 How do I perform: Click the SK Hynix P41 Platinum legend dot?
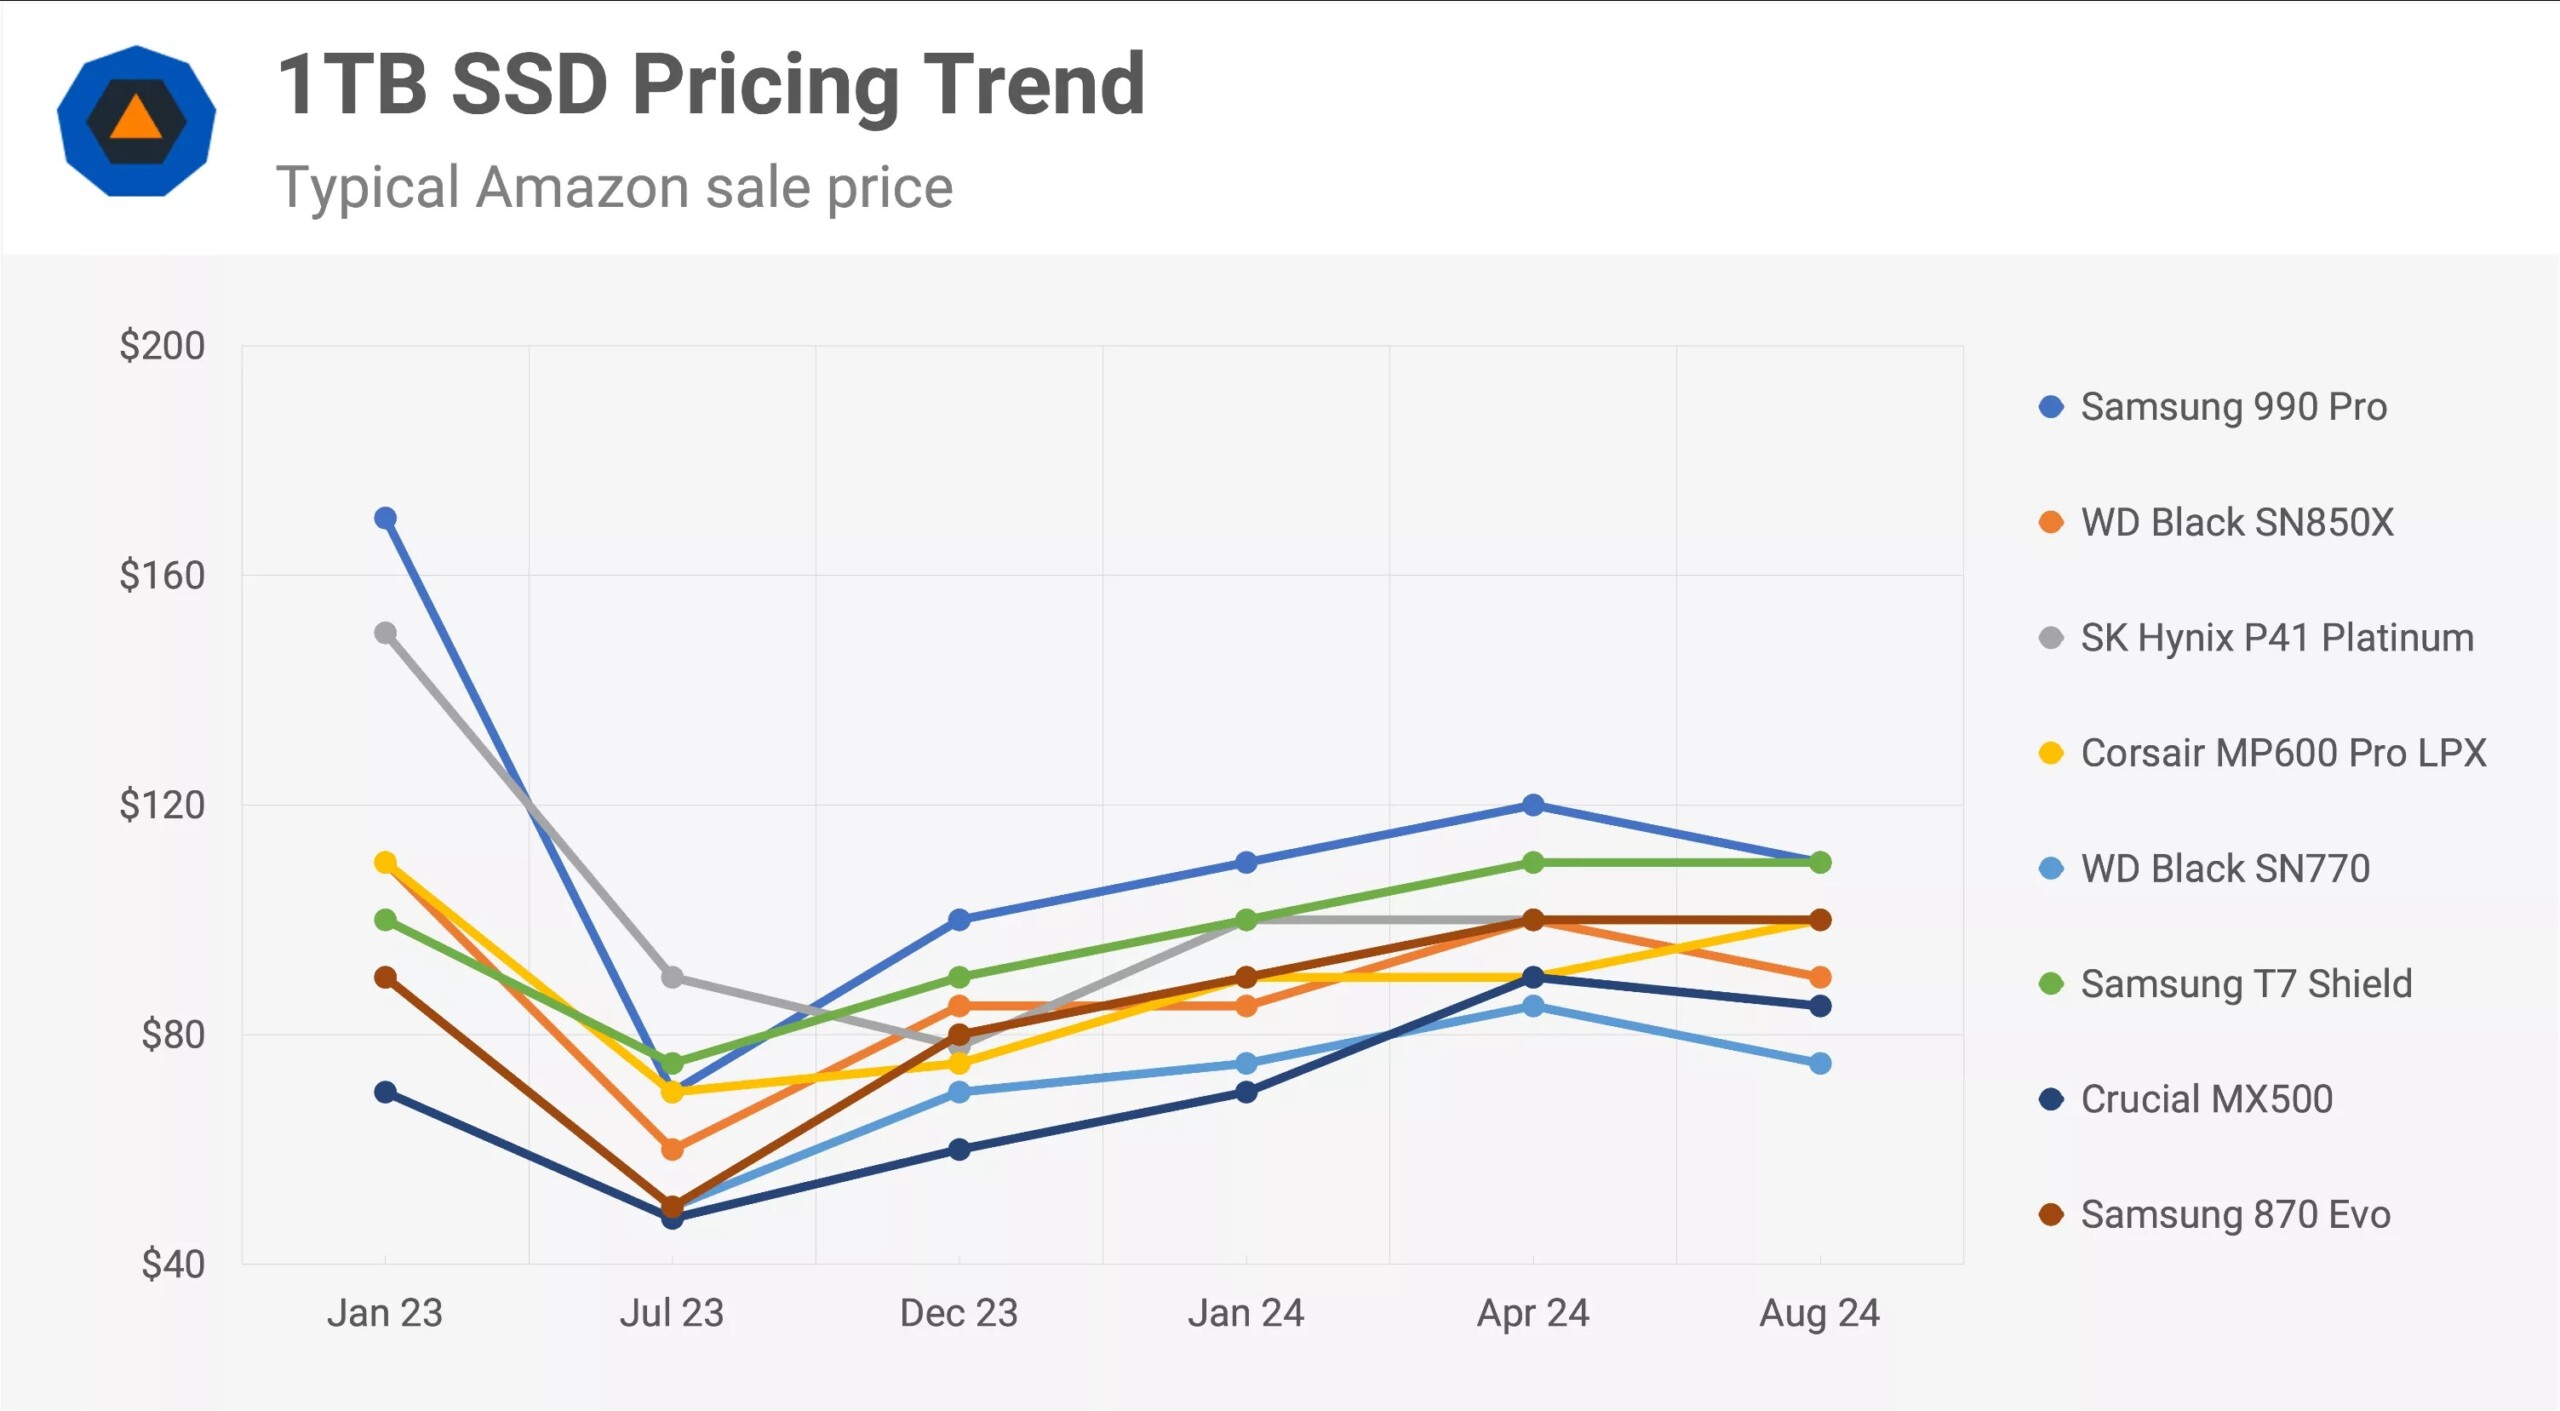2051,638
